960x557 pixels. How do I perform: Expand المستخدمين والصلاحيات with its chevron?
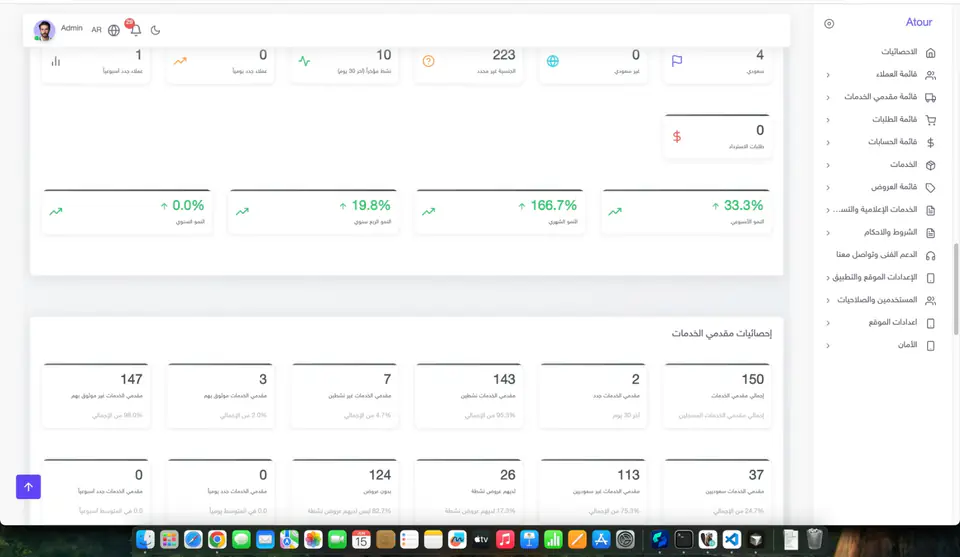[828, 301]
